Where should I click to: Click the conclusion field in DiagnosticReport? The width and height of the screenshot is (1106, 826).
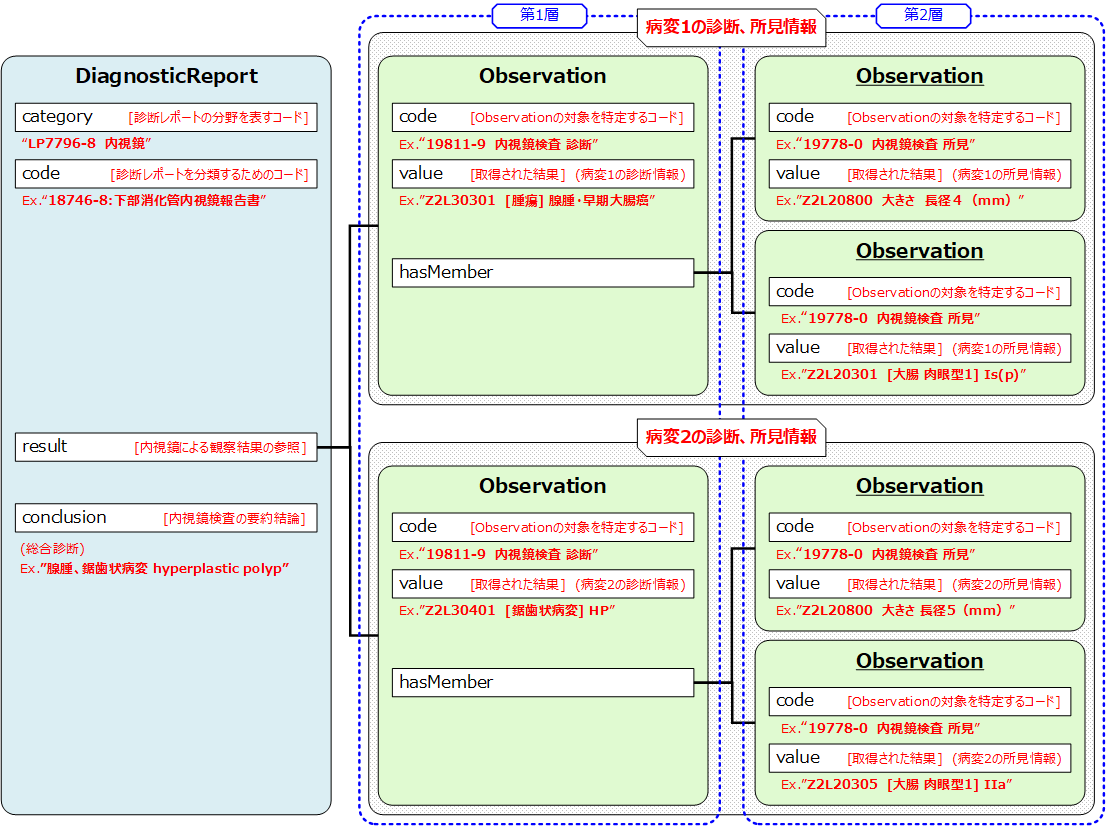[165, 517]
